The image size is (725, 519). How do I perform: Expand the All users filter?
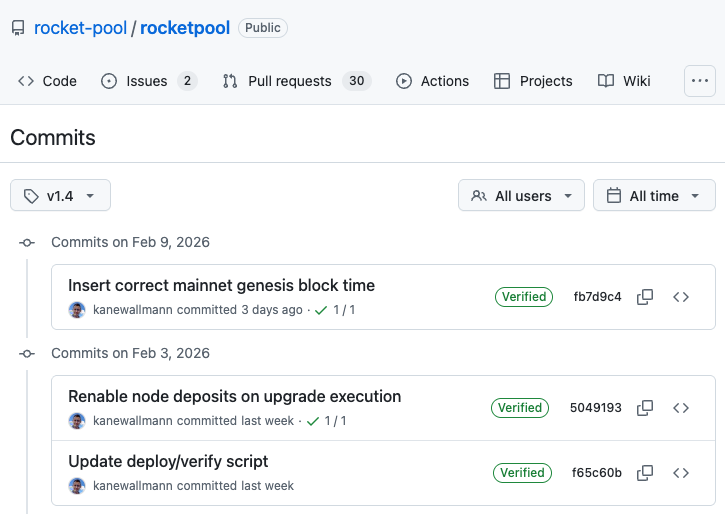pos(521,196)
